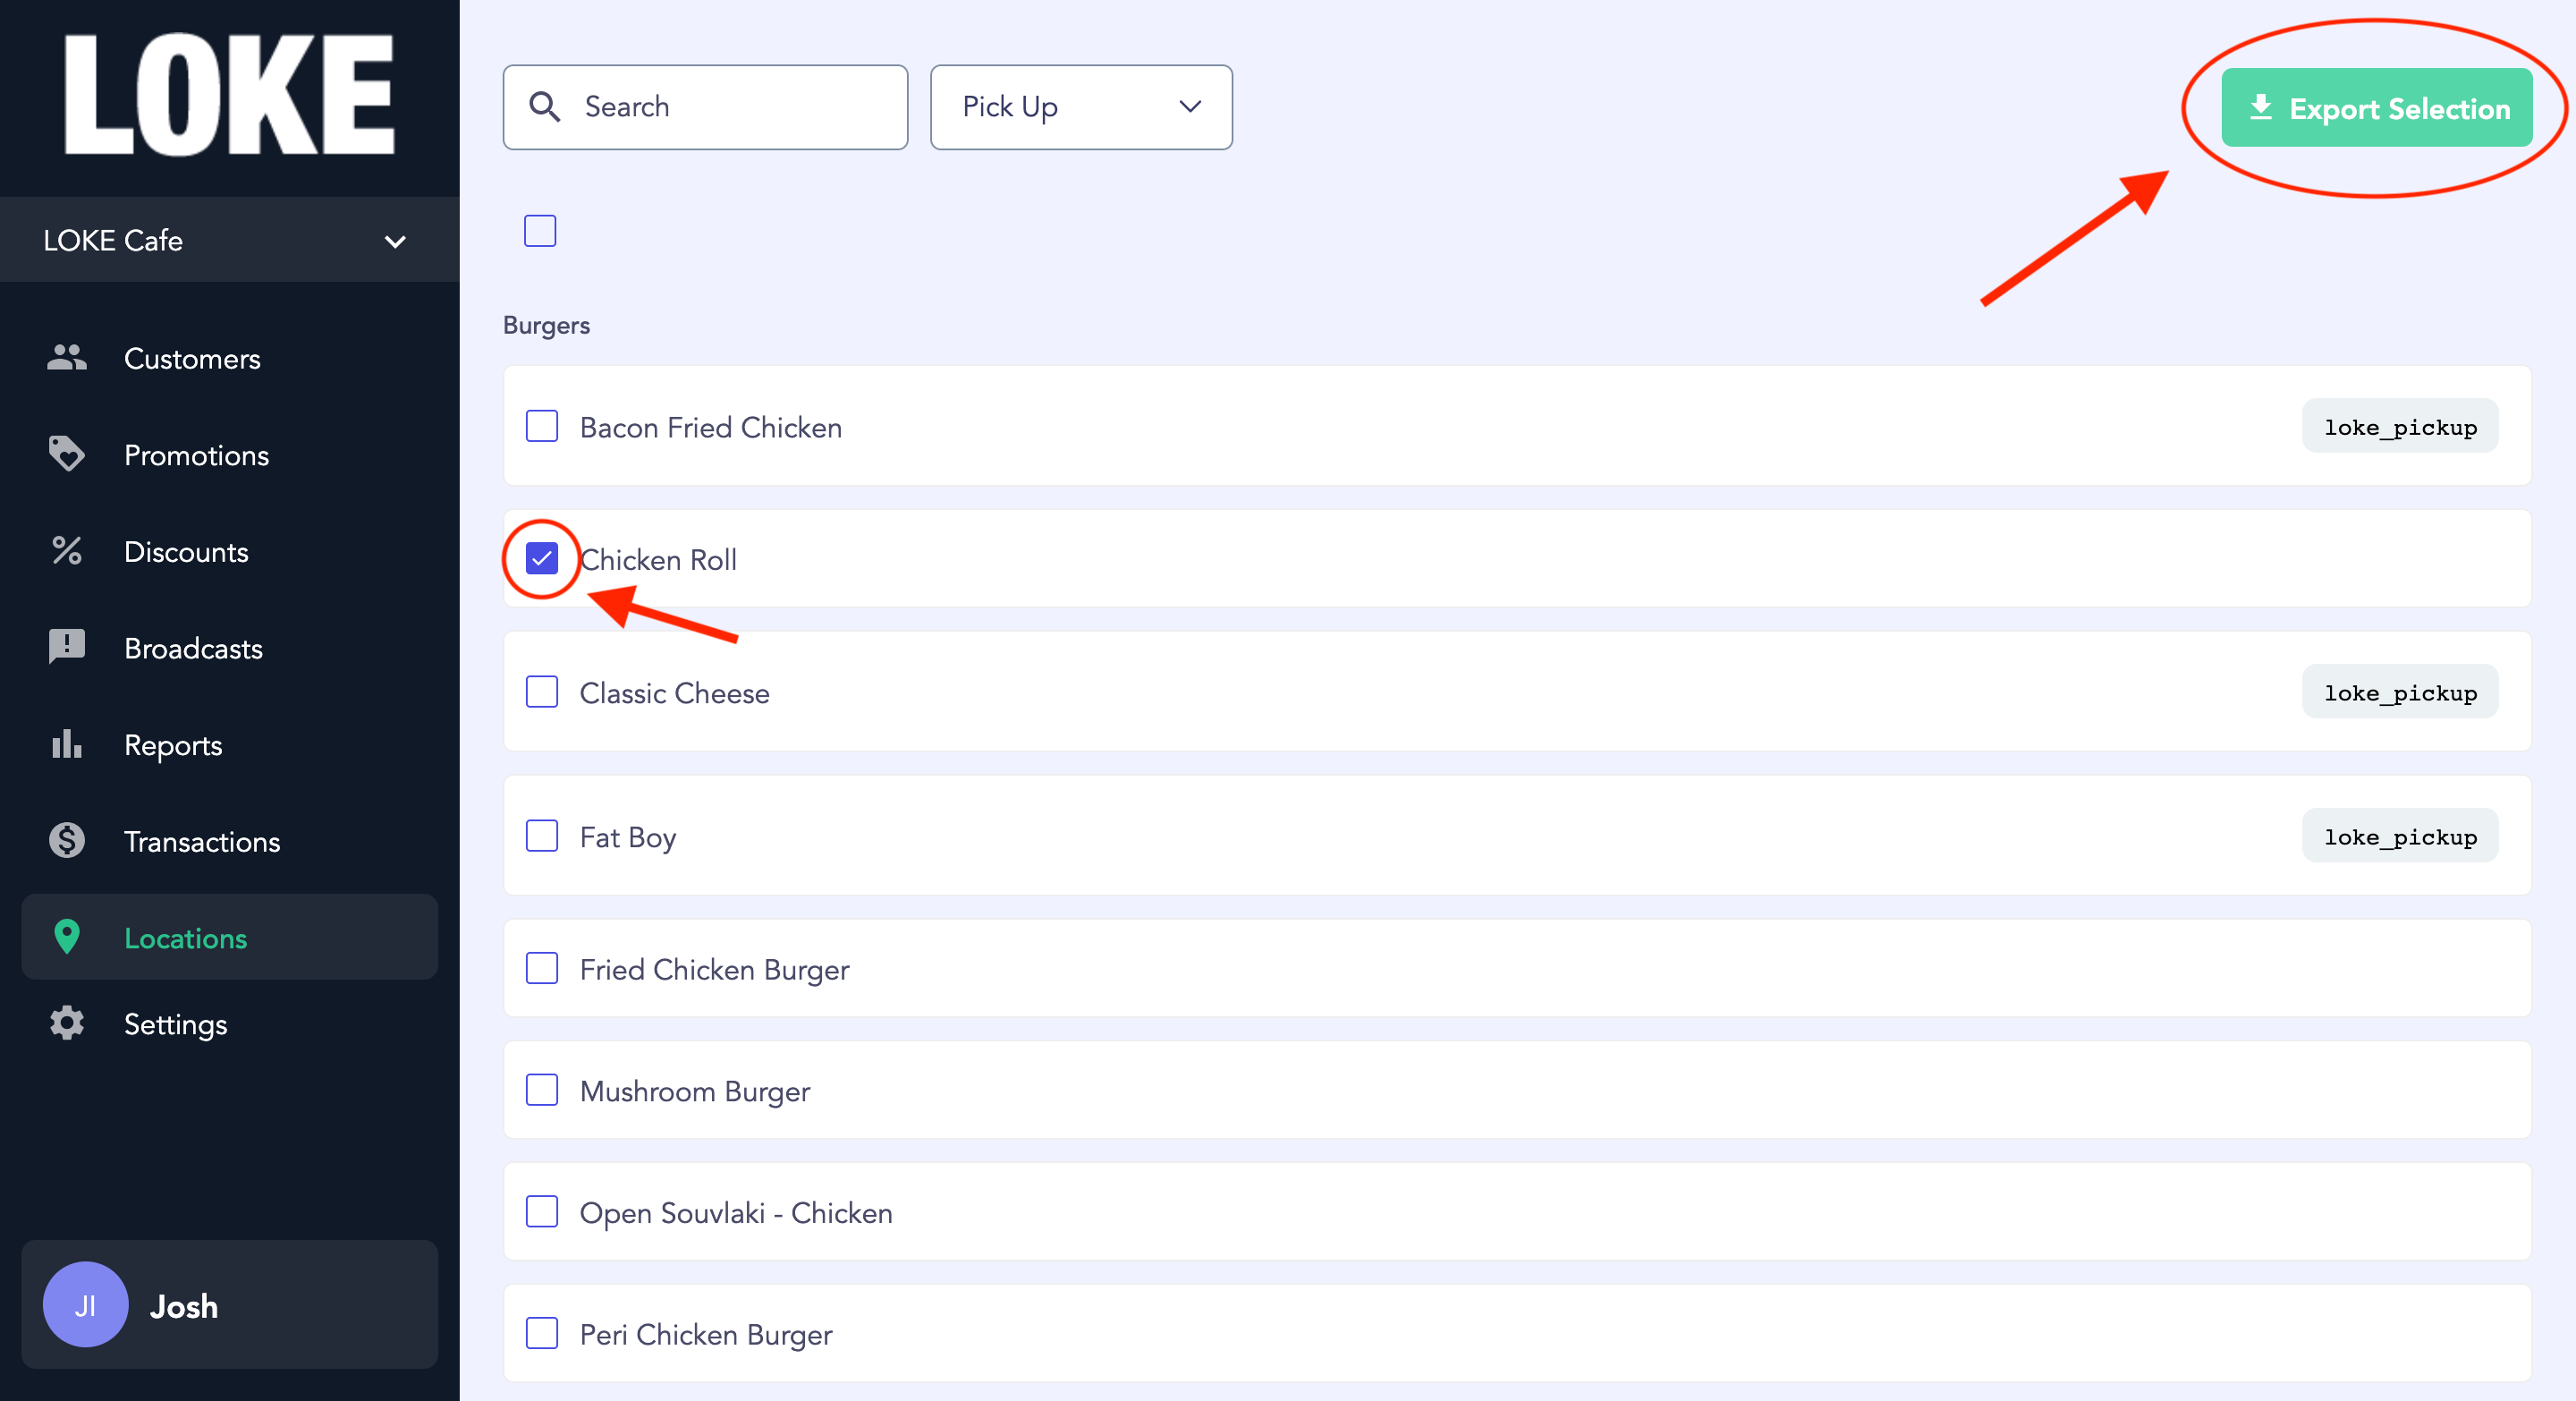The image size is (2576, 1401).
Task: Toggle the select-all checkbox above Burgers
Action: (x=540, y=231)
